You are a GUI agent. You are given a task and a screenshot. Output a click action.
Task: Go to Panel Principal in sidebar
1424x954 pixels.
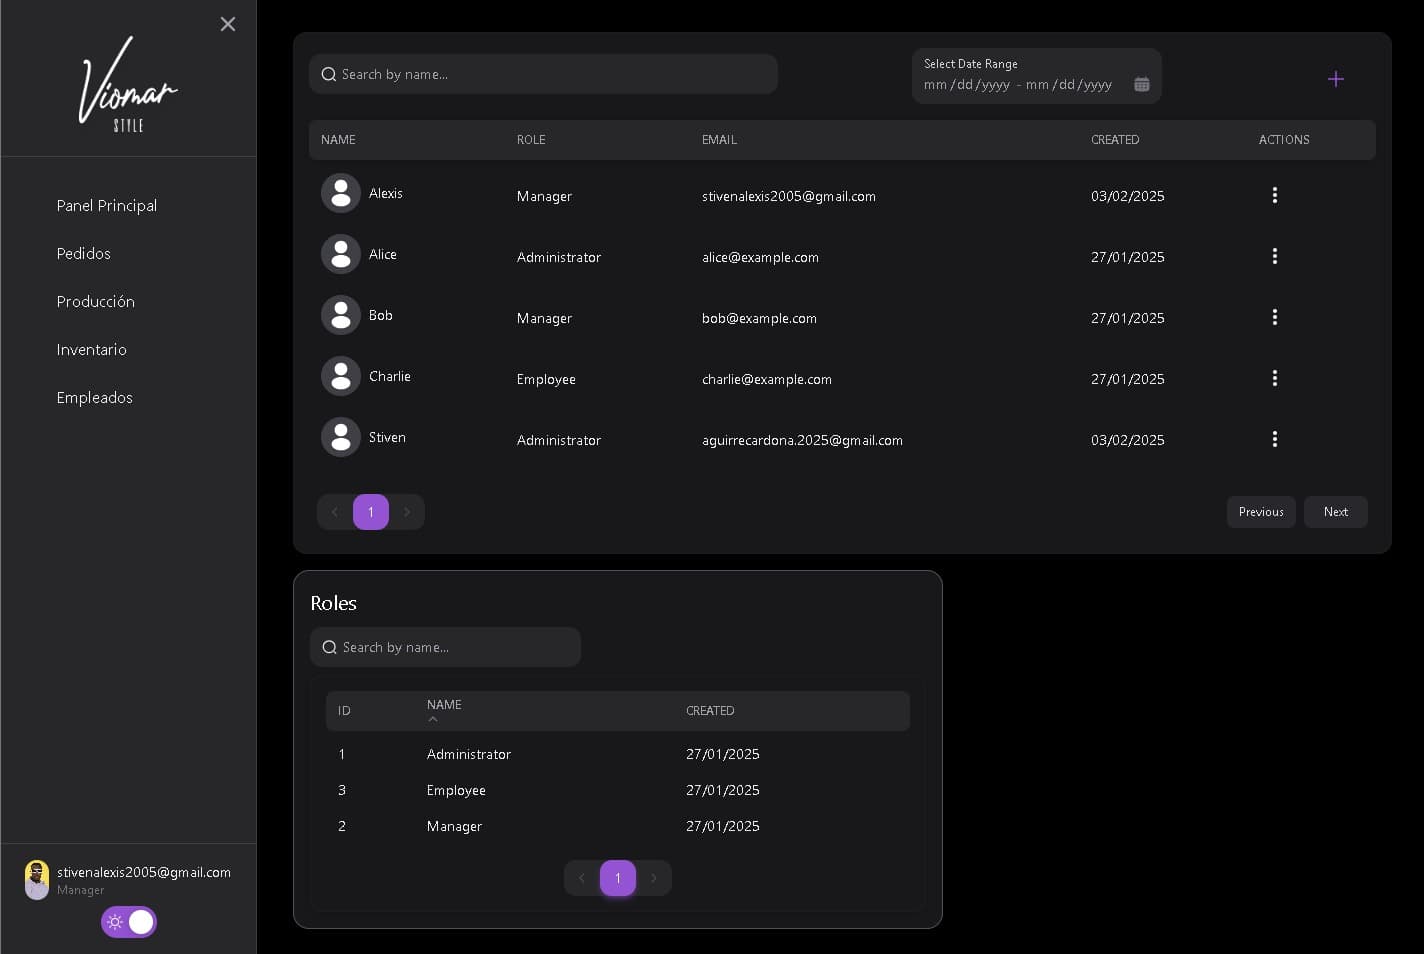click(x=107, y=205)
